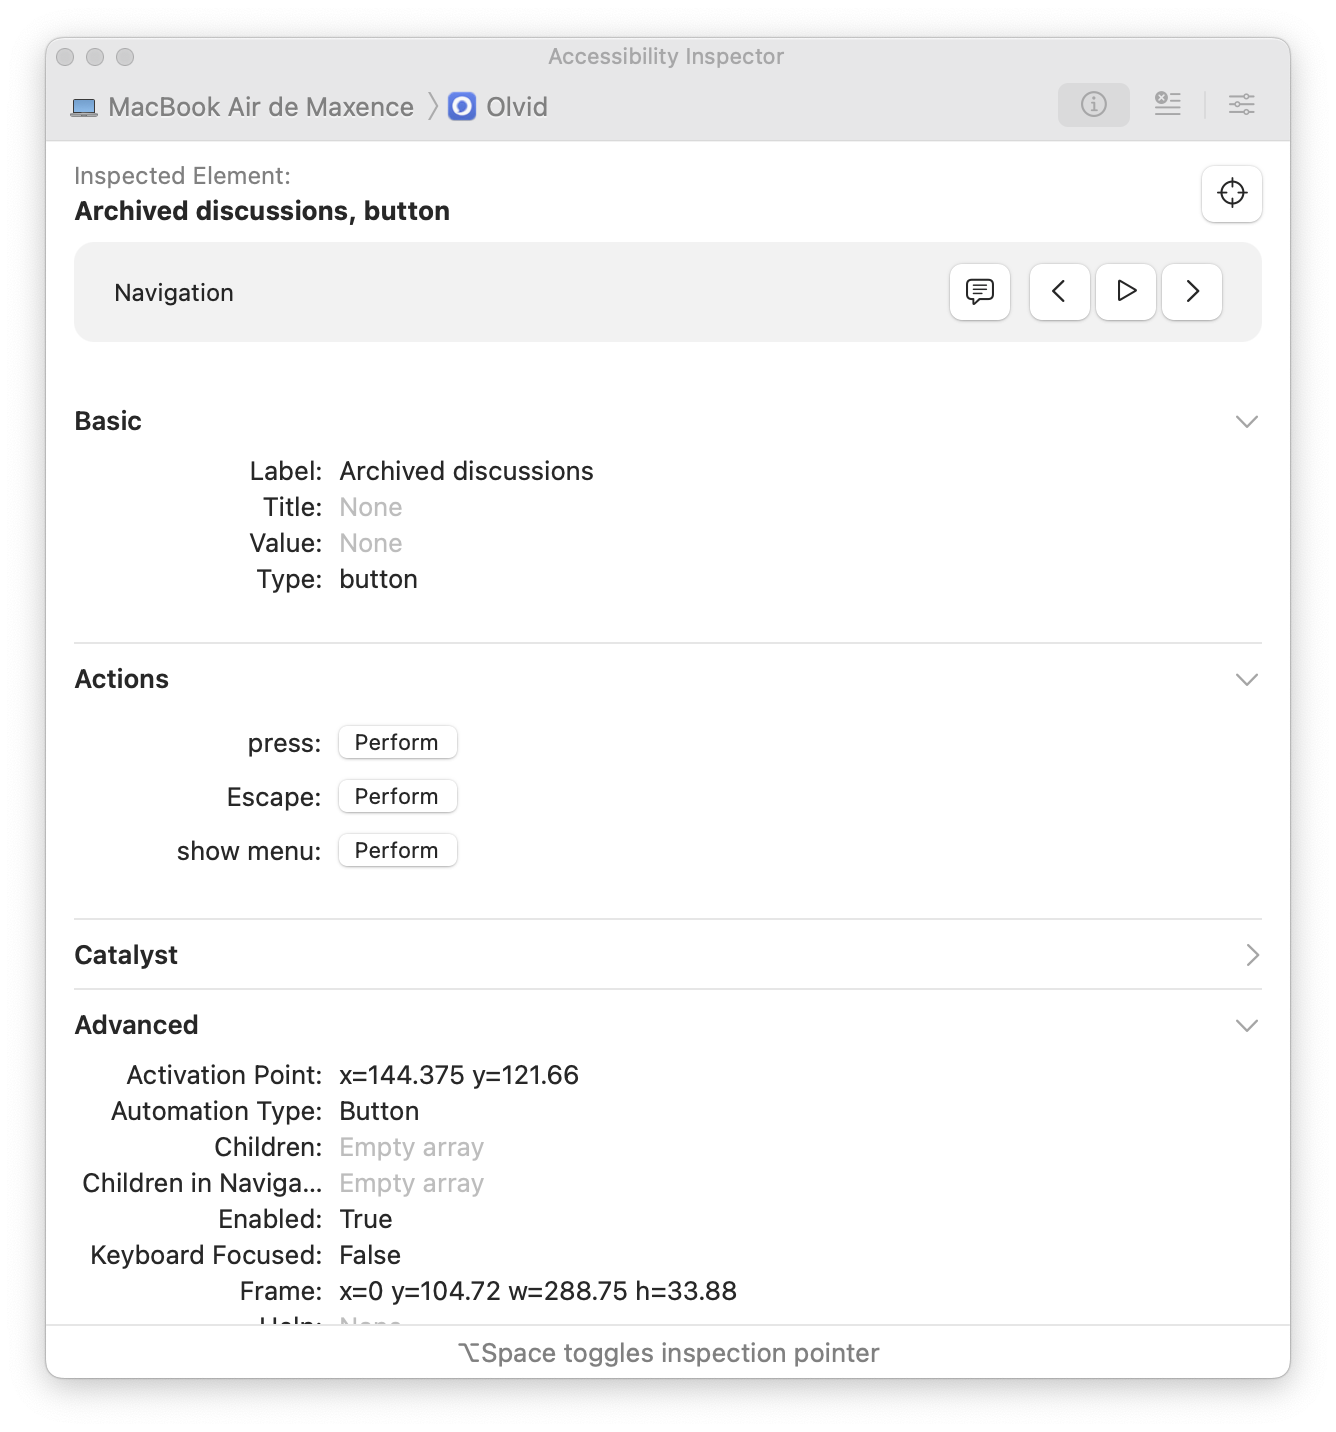Screen dimensions: 1336x1432
Task: Click the Automation Type Button value
Action: (x=379, y=1111)
